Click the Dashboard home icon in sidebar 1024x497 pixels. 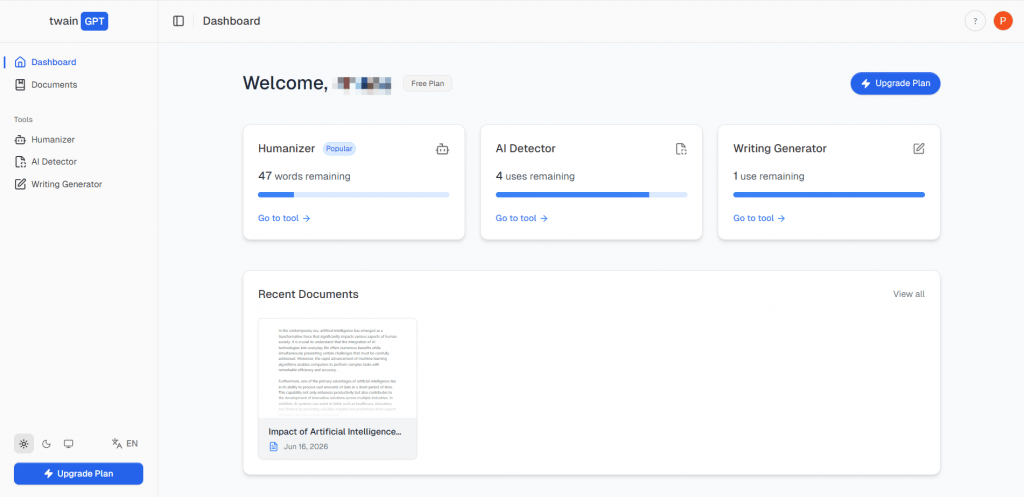(20, 62)
